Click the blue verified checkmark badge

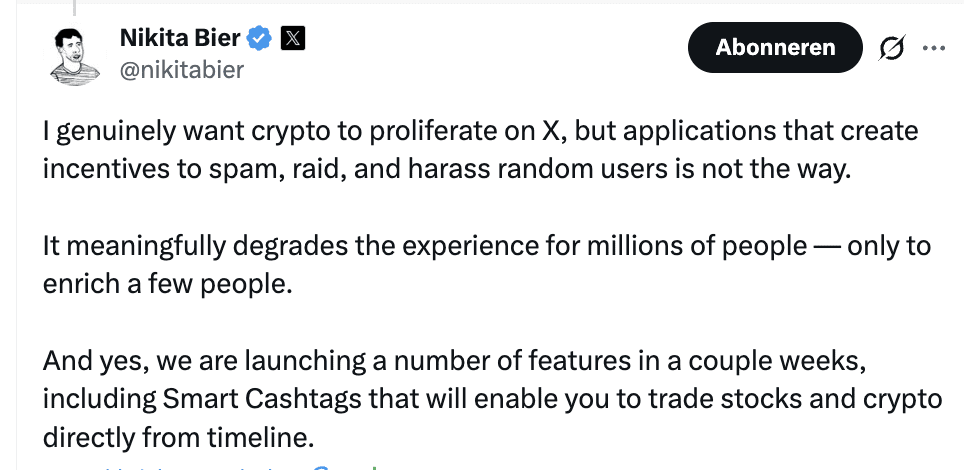(261, 39)
